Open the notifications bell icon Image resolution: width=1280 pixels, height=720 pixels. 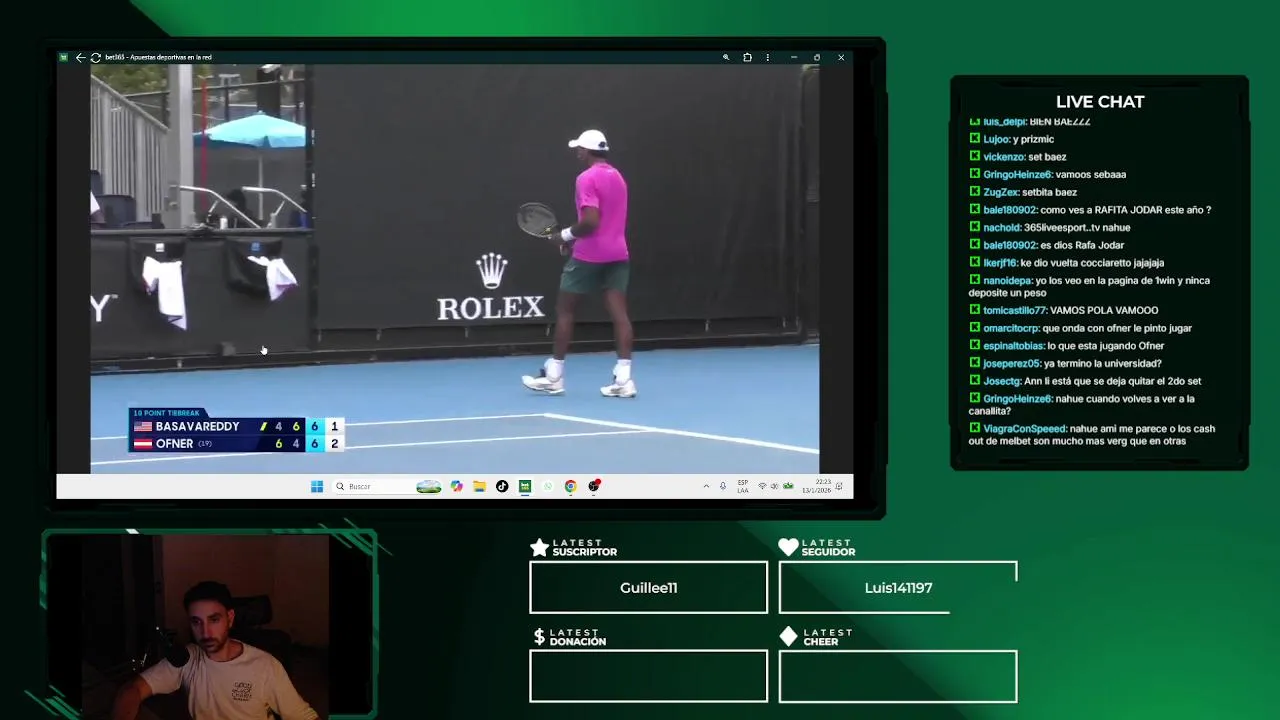click(839, 486)
